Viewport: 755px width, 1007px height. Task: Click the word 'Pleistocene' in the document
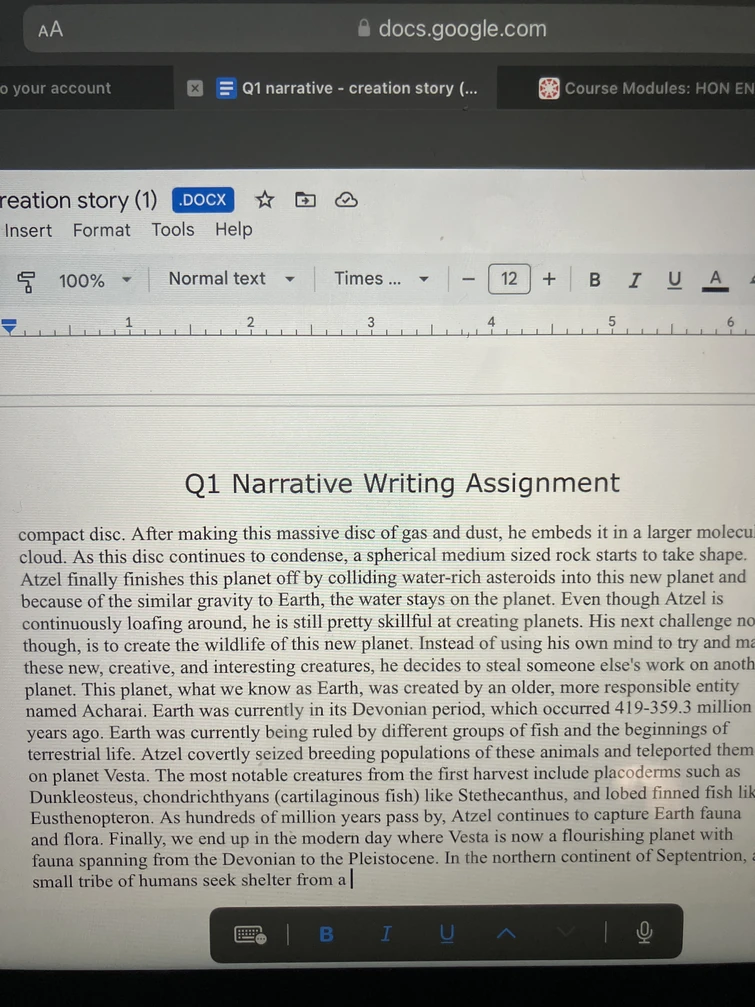click(392, 859)
